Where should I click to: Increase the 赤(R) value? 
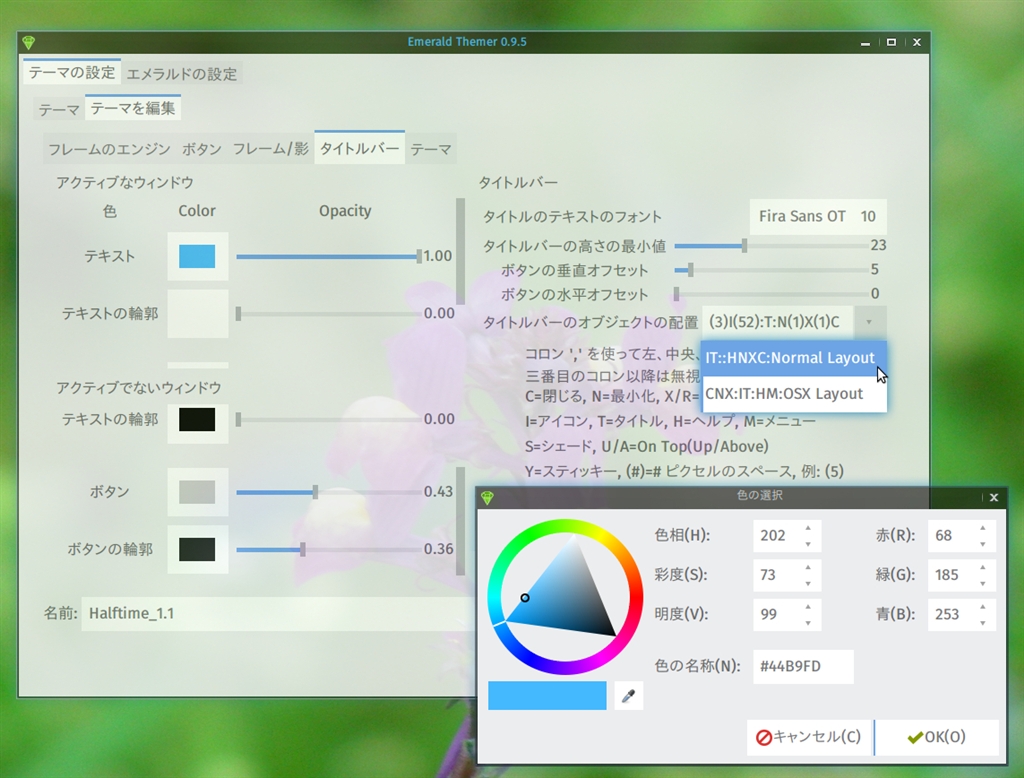point(983,528)
